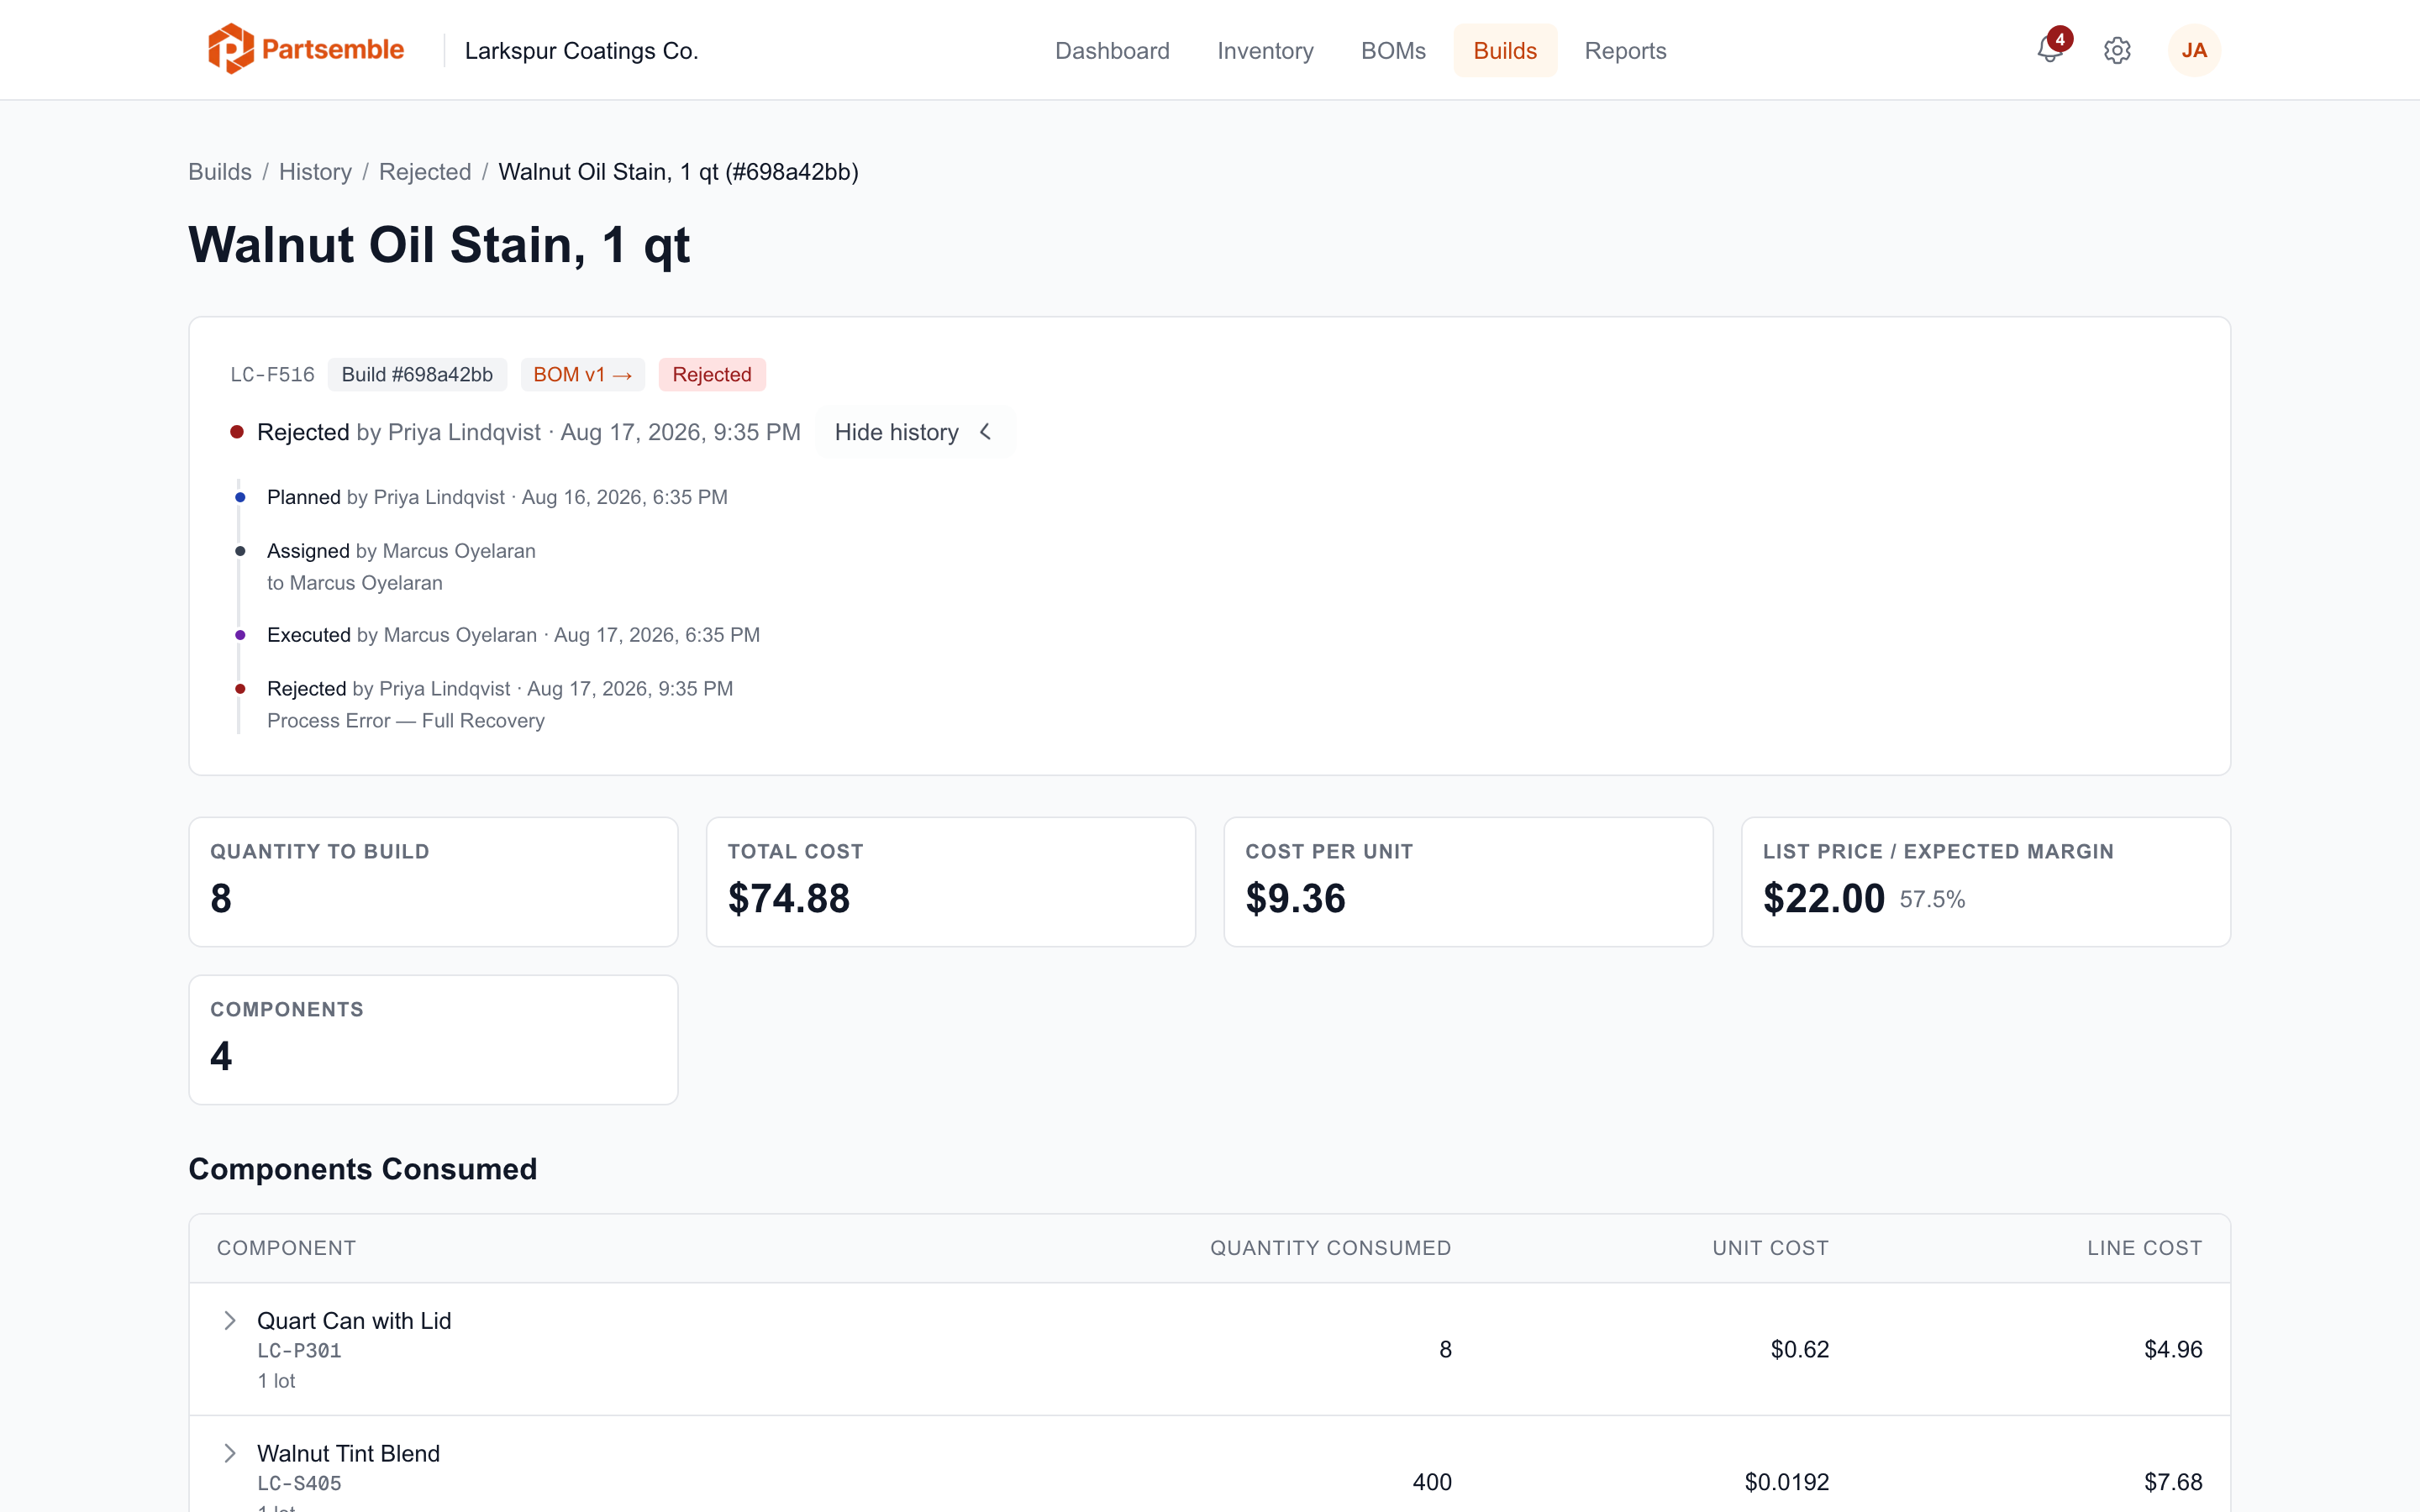Click the 57.5% expected margin

(x=1932, y=899)
